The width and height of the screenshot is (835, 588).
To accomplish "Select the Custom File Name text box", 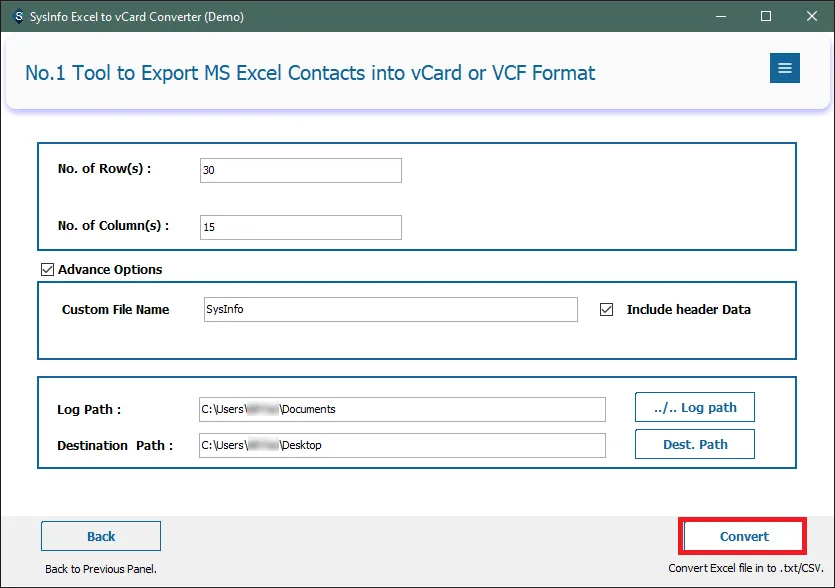I will tap(390, 310).
